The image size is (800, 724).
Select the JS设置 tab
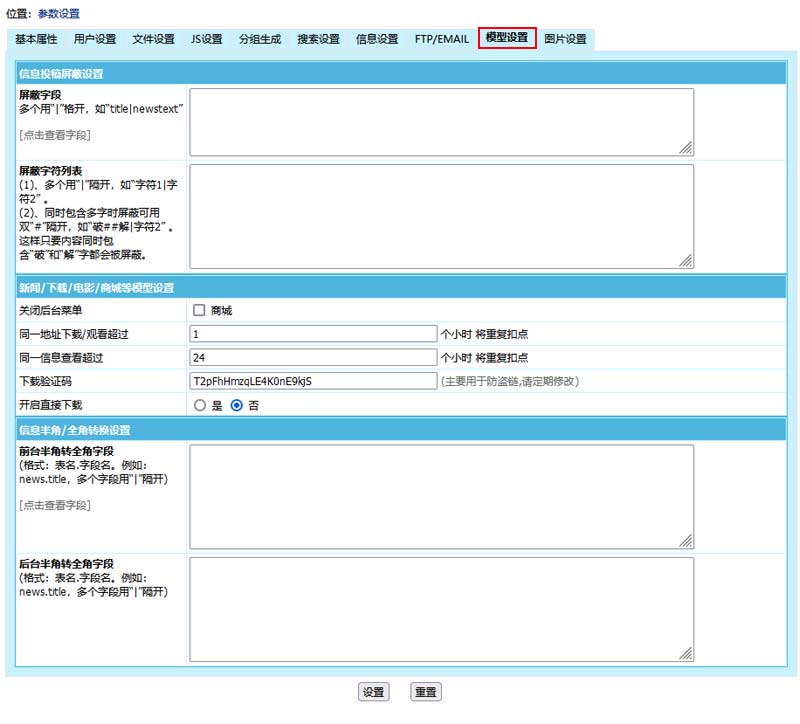click(x=206, y=39)
